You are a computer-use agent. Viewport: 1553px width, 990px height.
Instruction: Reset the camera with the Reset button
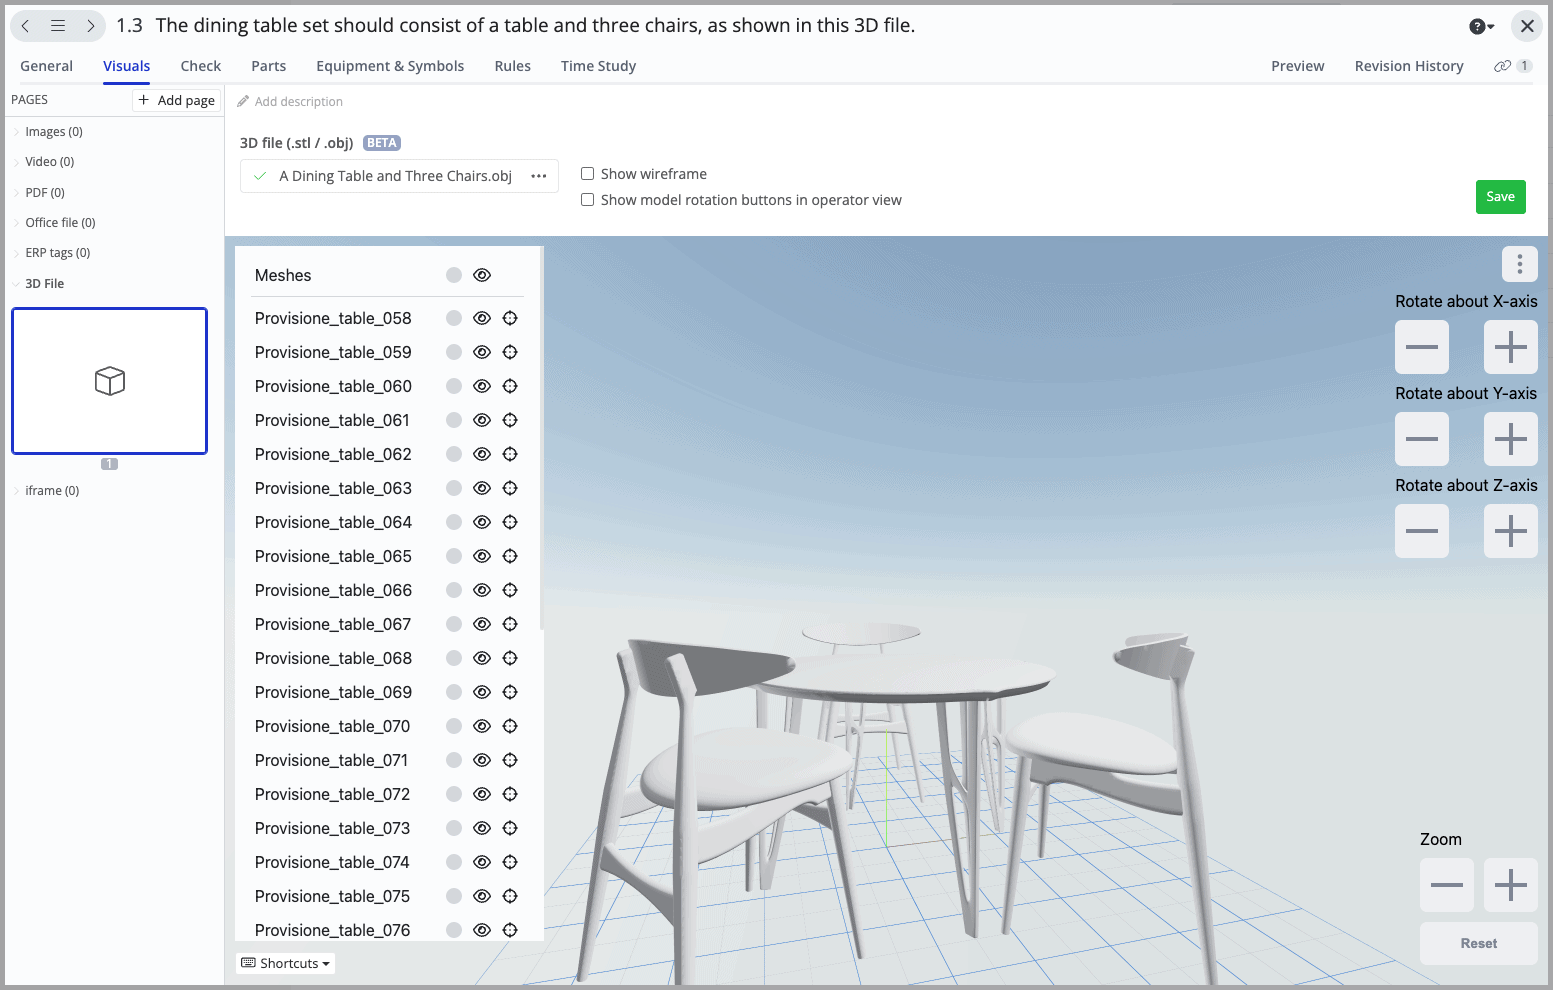coord(1478,942)
